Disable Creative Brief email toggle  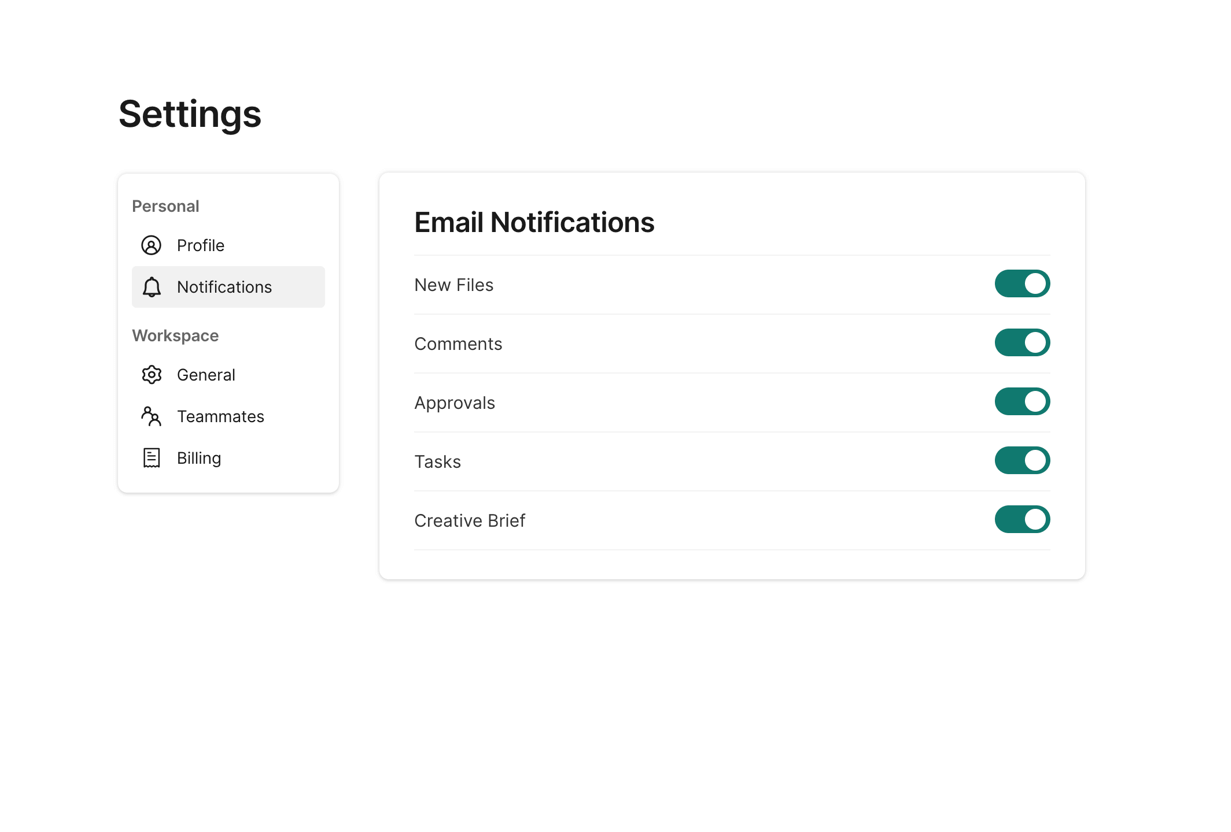pos(1022,520)
